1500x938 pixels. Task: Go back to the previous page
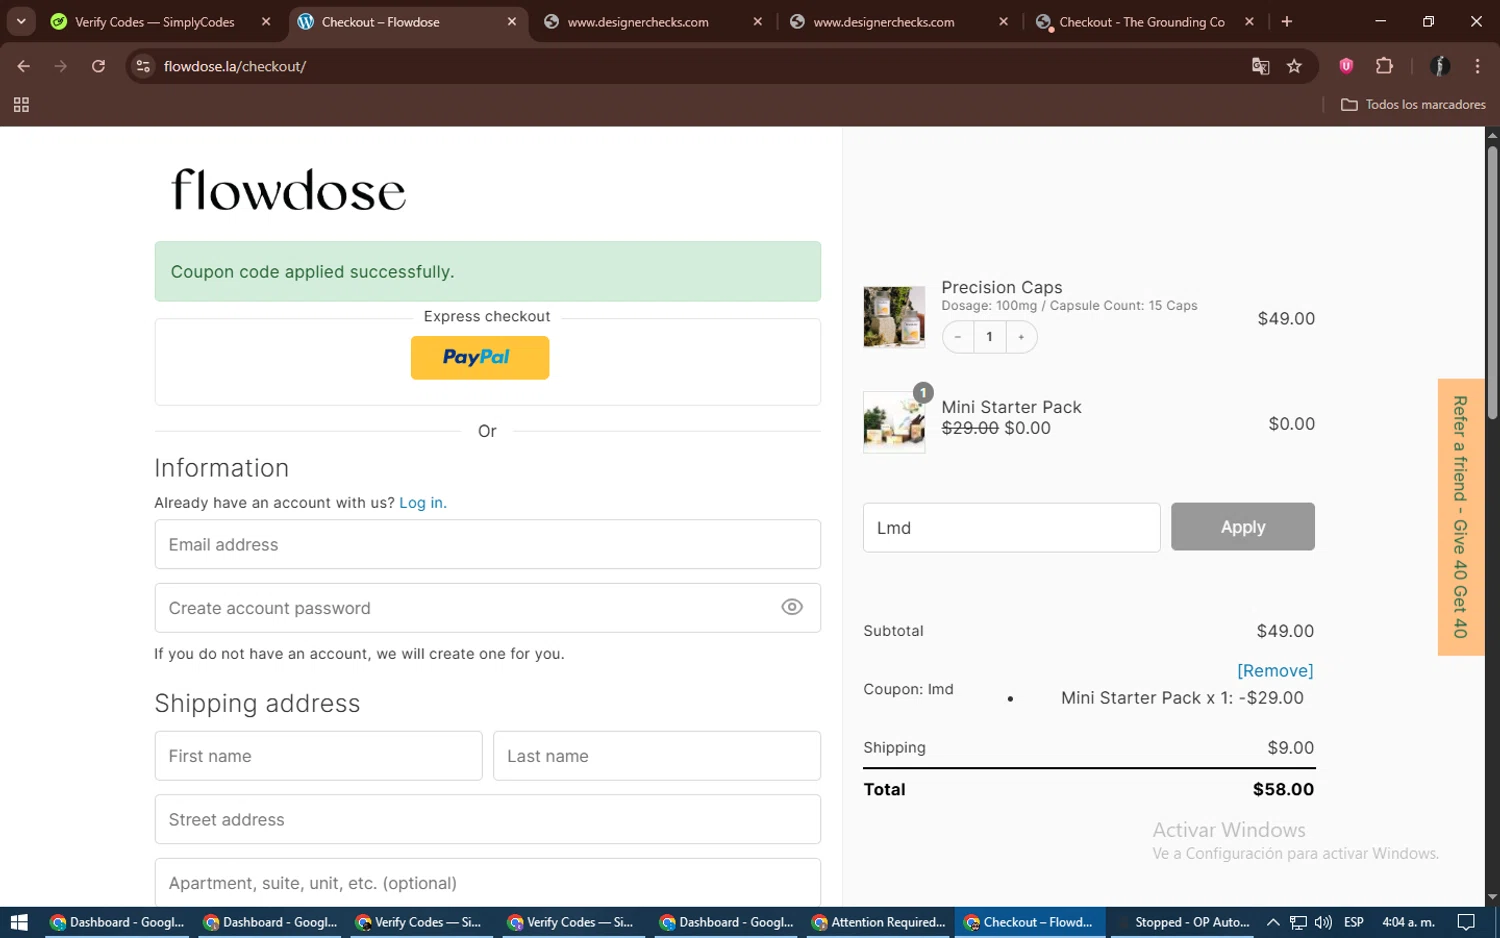click(23, 66)
